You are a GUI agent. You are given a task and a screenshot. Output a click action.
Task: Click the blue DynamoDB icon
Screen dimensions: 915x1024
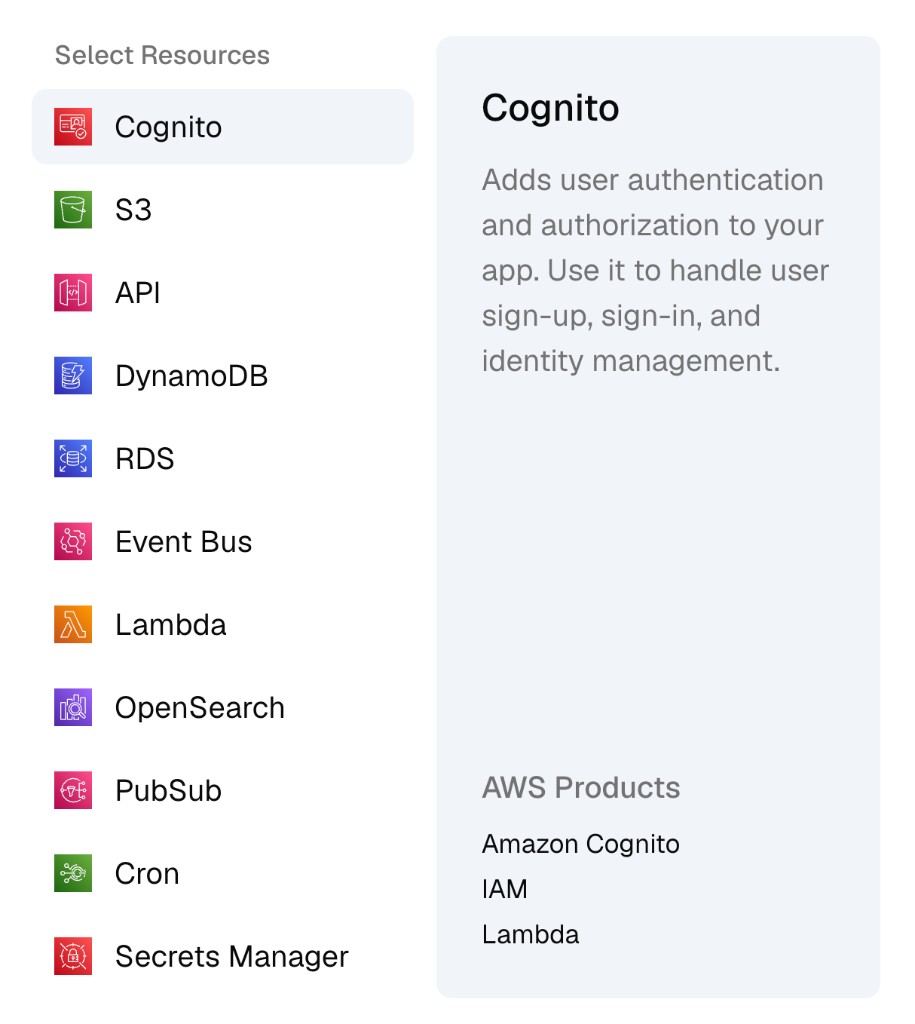(x=72, y=376)
